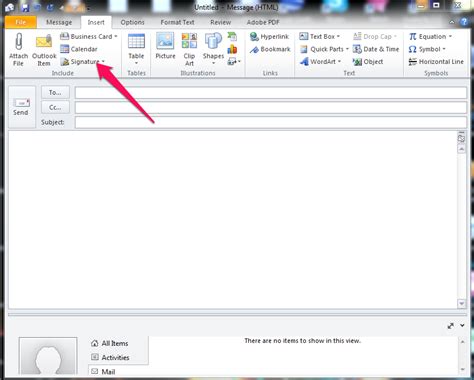The image size is (474, 380).
Task: Open the WordArt gallery
Action: tap(320, 62)
